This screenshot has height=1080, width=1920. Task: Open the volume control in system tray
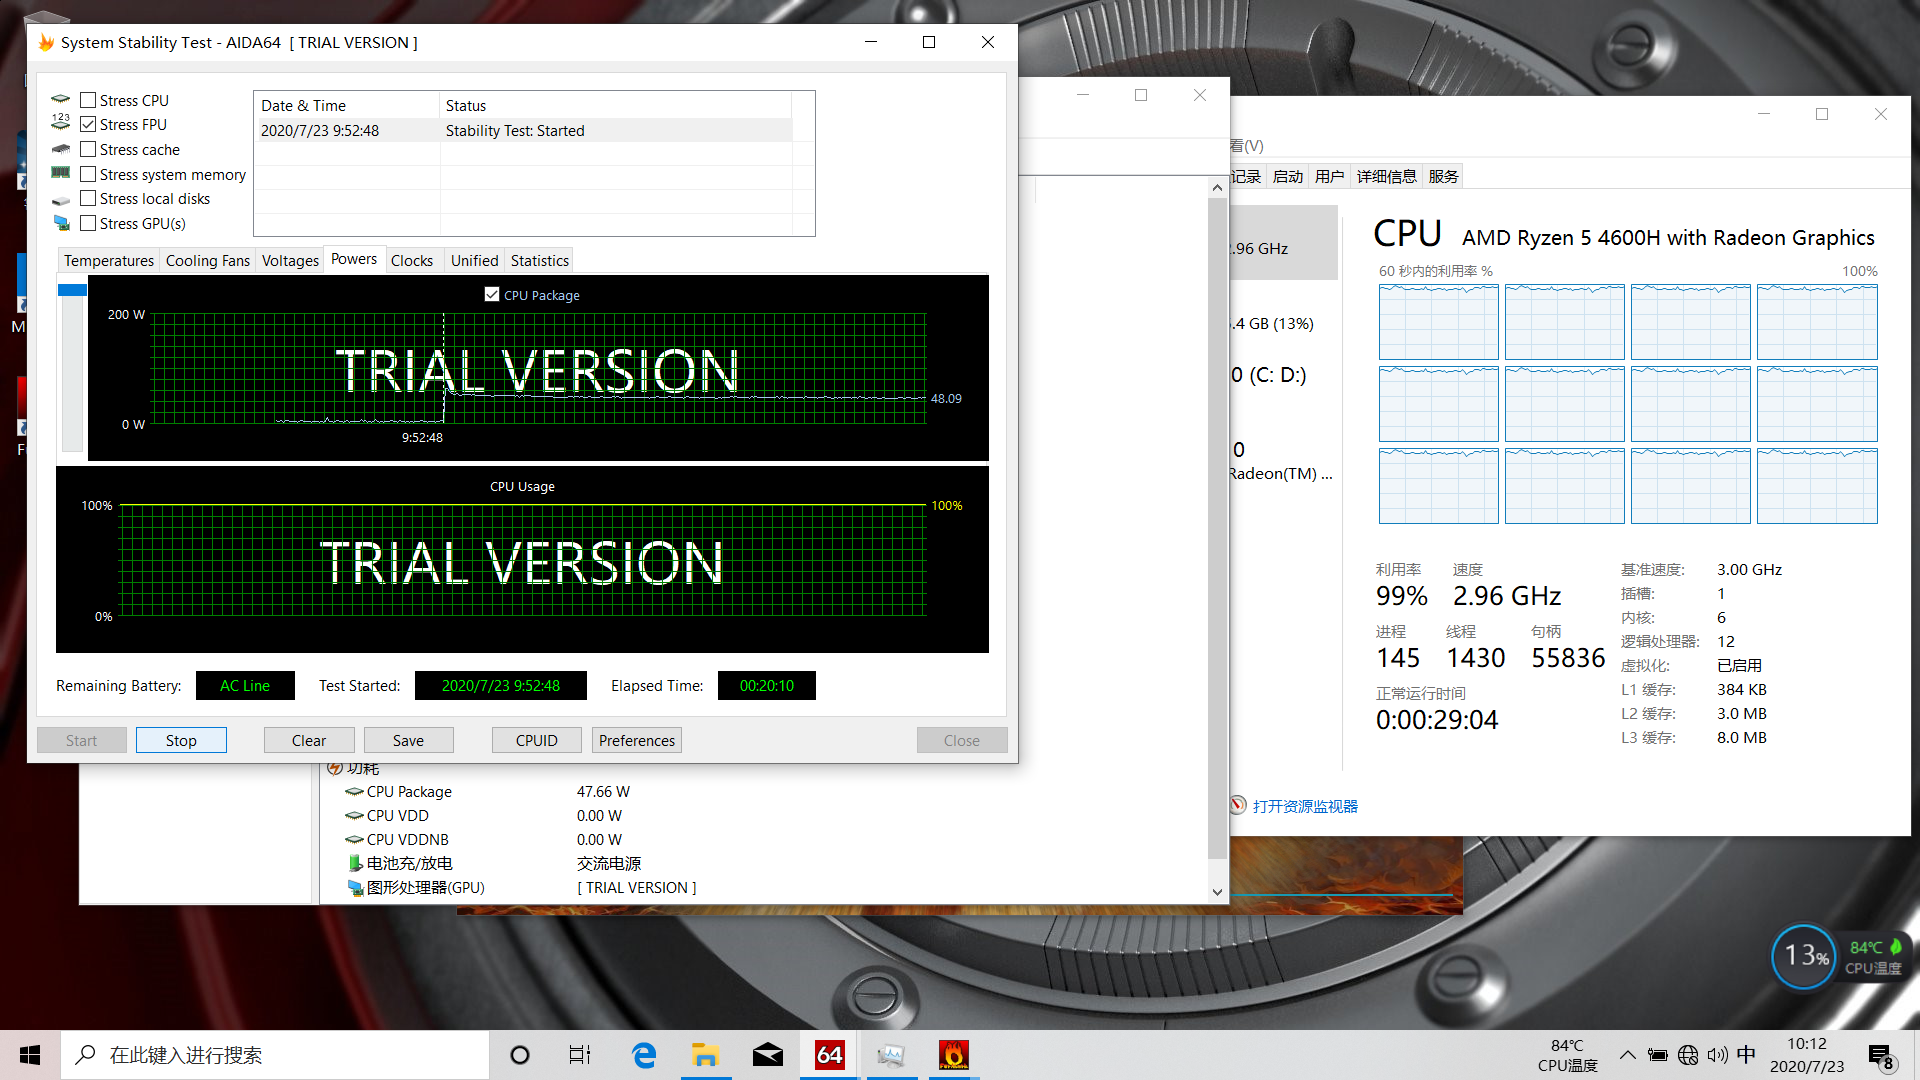click(1718, 1055)
